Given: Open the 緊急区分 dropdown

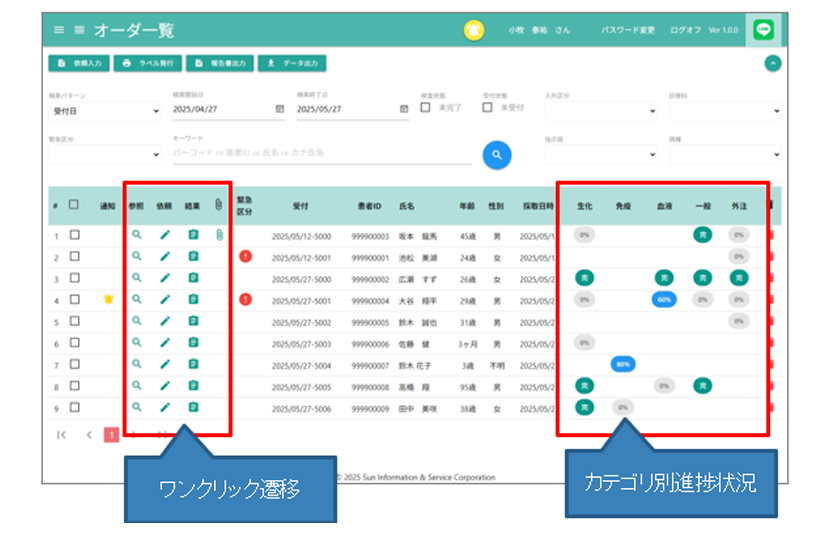Looking at the screenshot, I should point(105,154).
